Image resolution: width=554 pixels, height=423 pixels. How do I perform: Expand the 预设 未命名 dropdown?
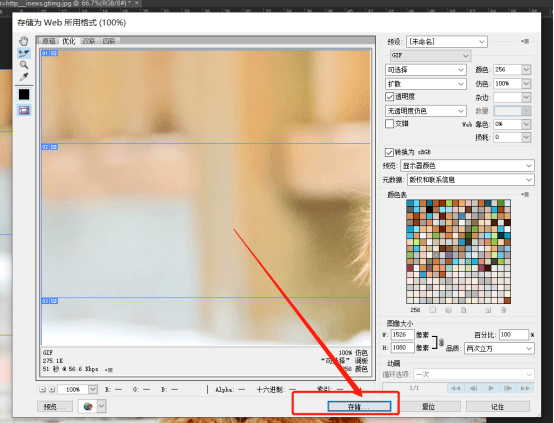tap(447, 42)
